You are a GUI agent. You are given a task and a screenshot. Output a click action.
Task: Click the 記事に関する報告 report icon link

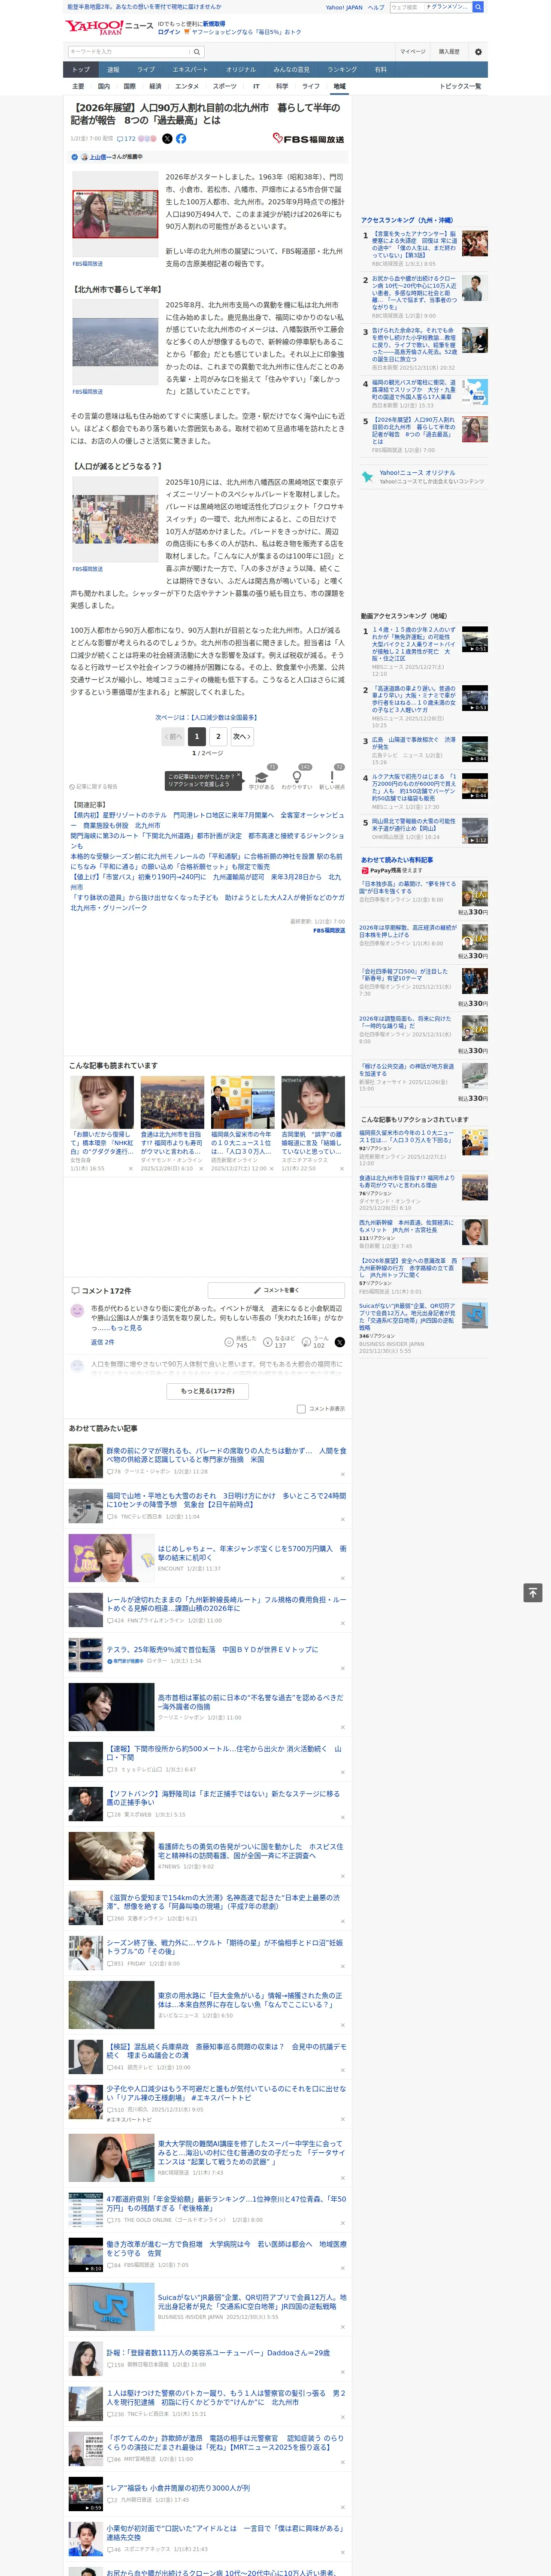click(x=93, y=787)
